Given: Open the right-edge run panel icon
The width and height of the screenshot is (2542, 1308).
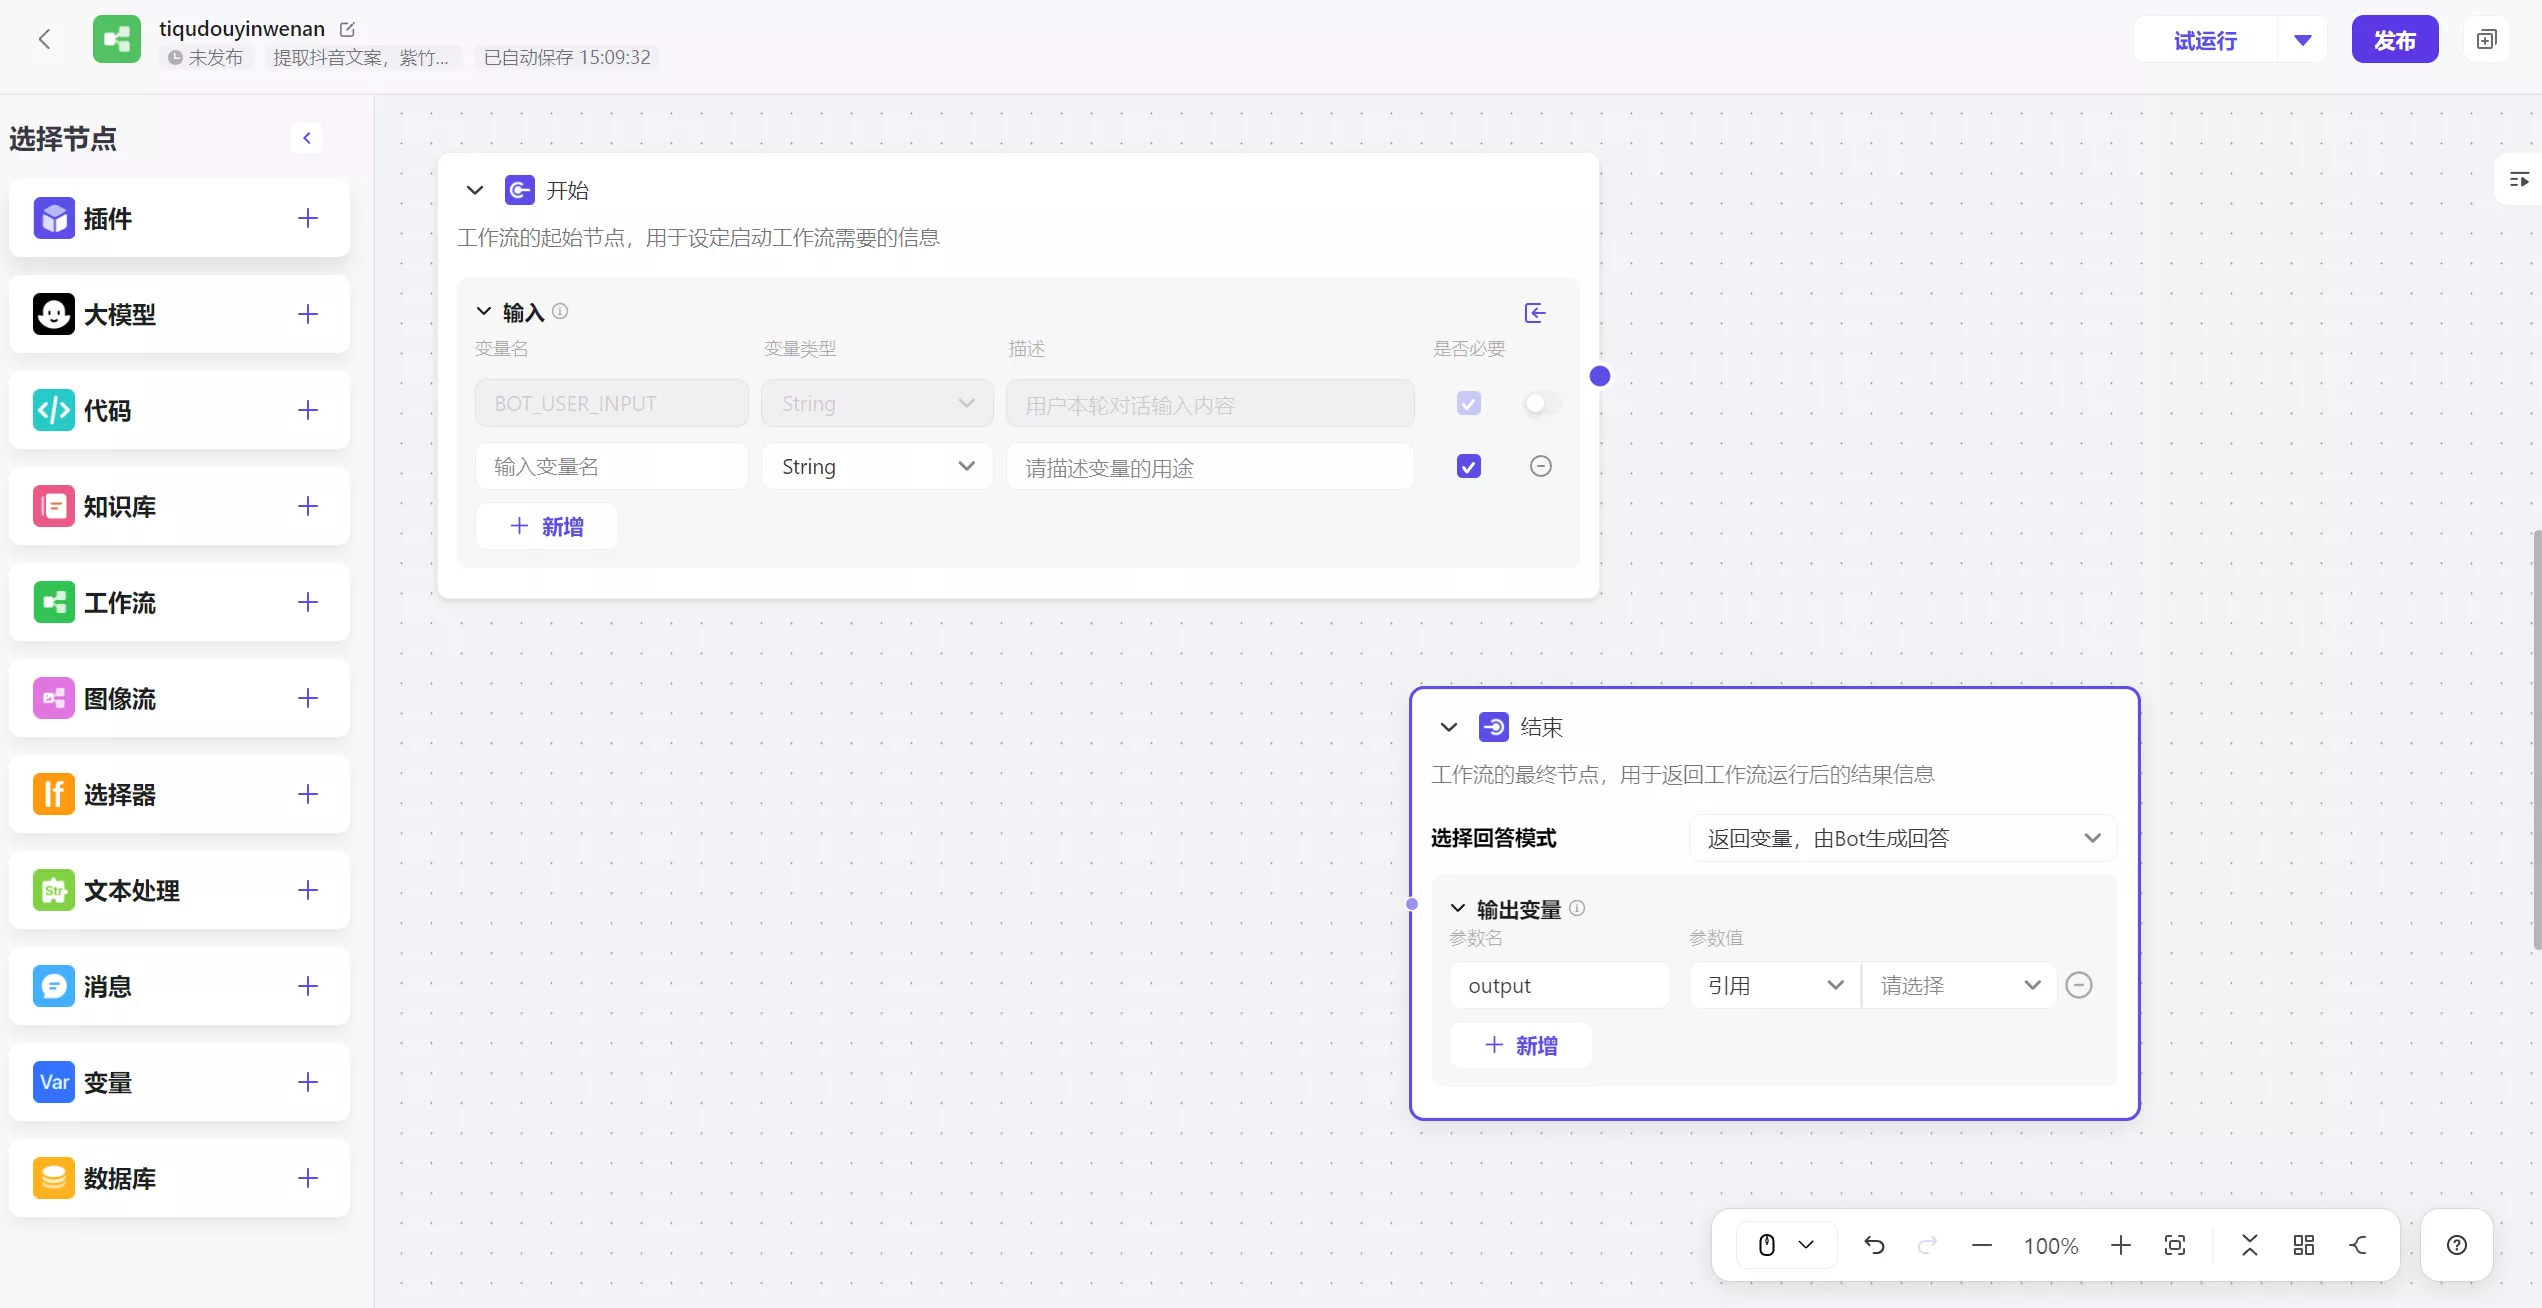Looking at the screenshot, I should pyautogui.click(x=2519, y=180).
